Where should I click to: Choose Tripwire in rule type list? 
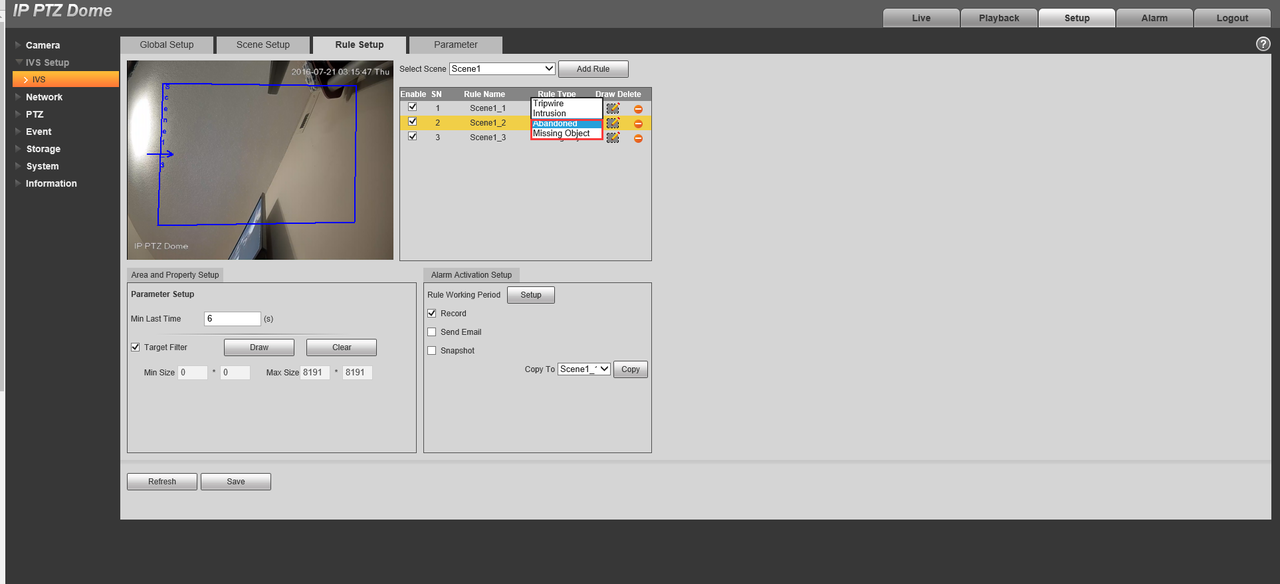pos(566,103)
